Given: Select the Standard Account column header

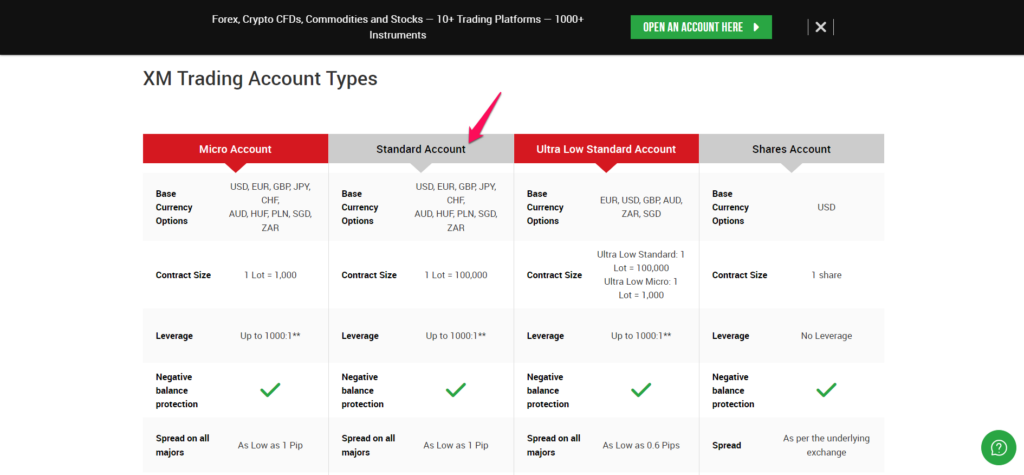Looking at the screenshot, I should click(421, 149).
